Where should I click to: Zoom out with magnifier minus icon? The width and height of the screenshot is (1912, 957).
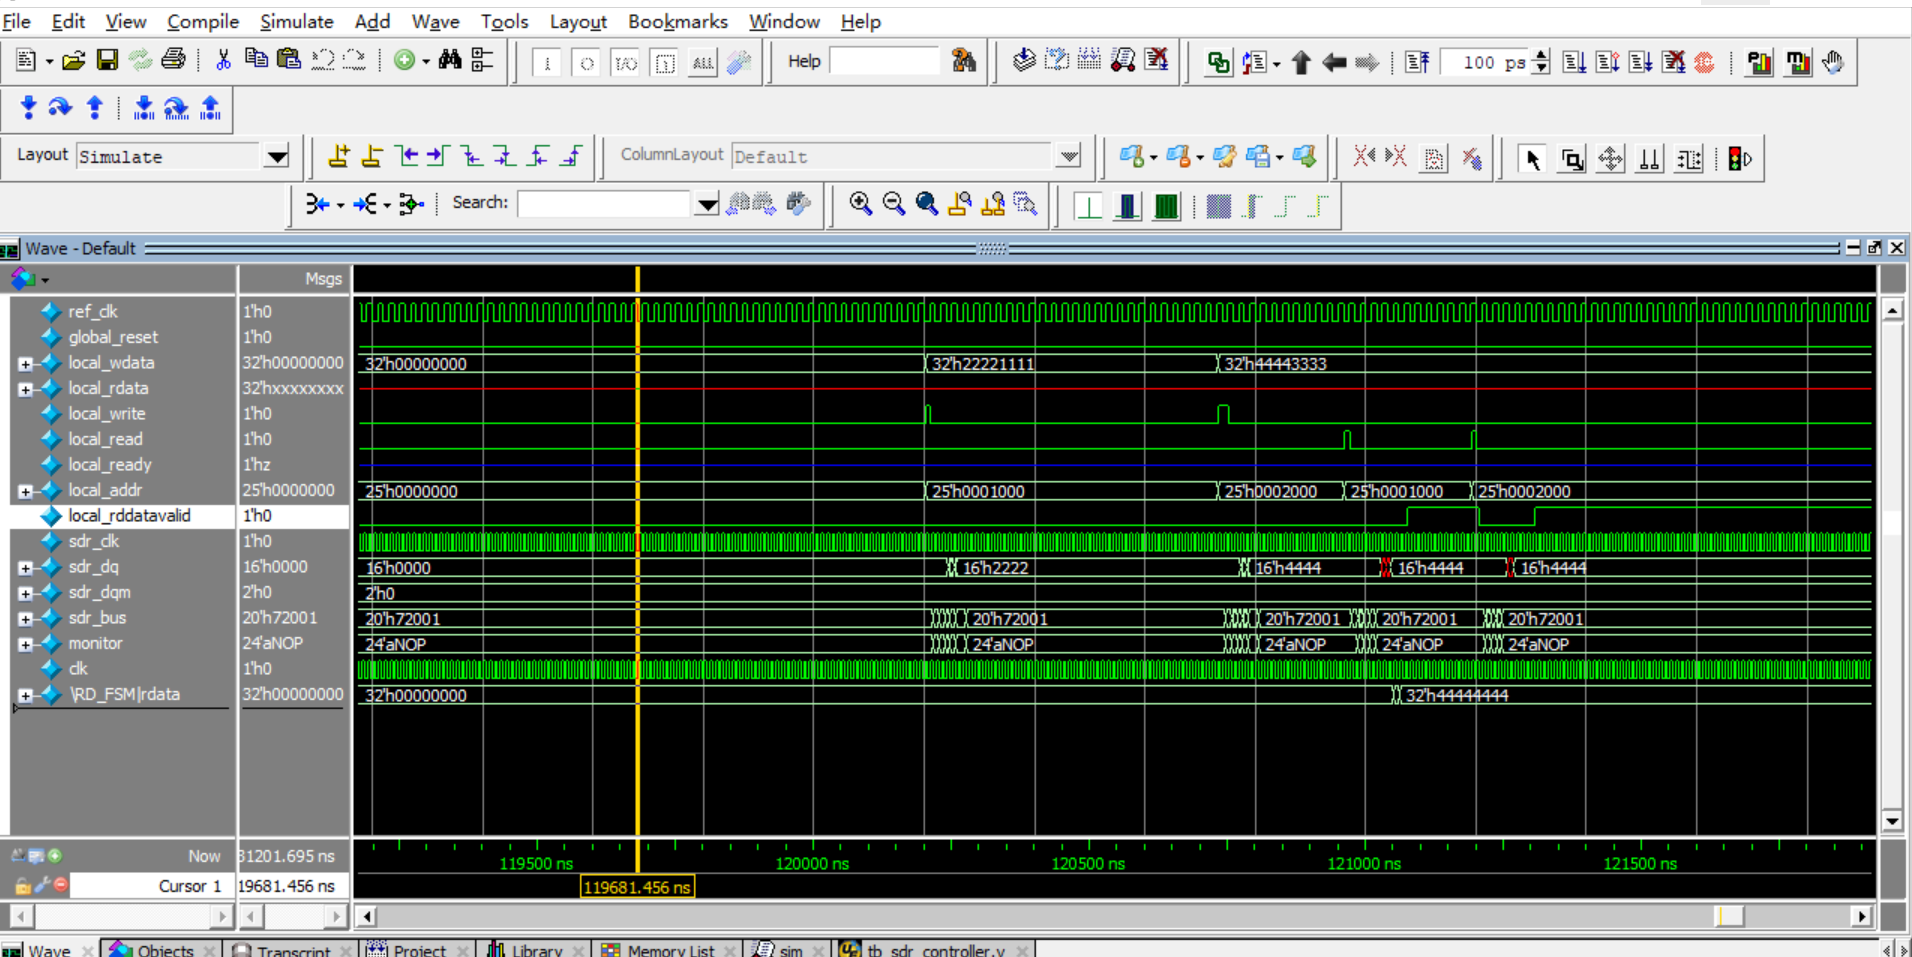click(894, 204)
